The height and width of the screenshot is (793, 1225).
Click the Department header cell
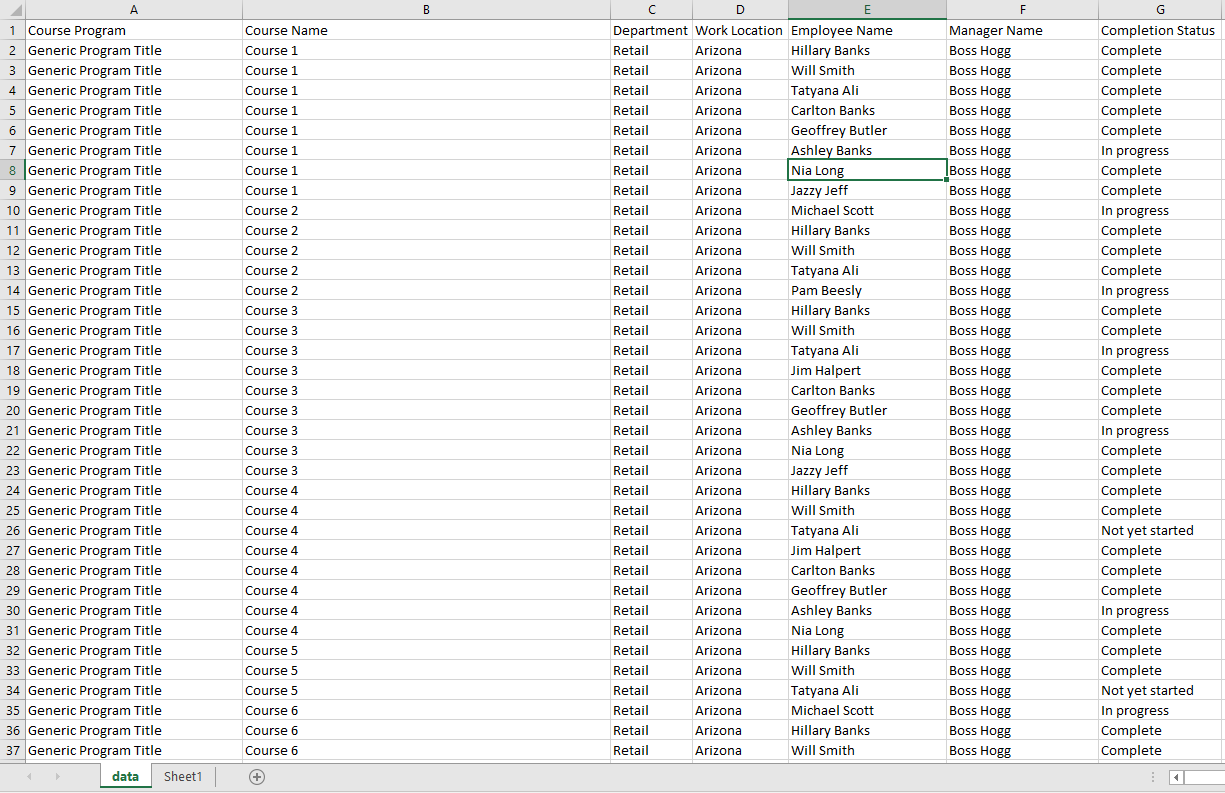coord(651,30)
